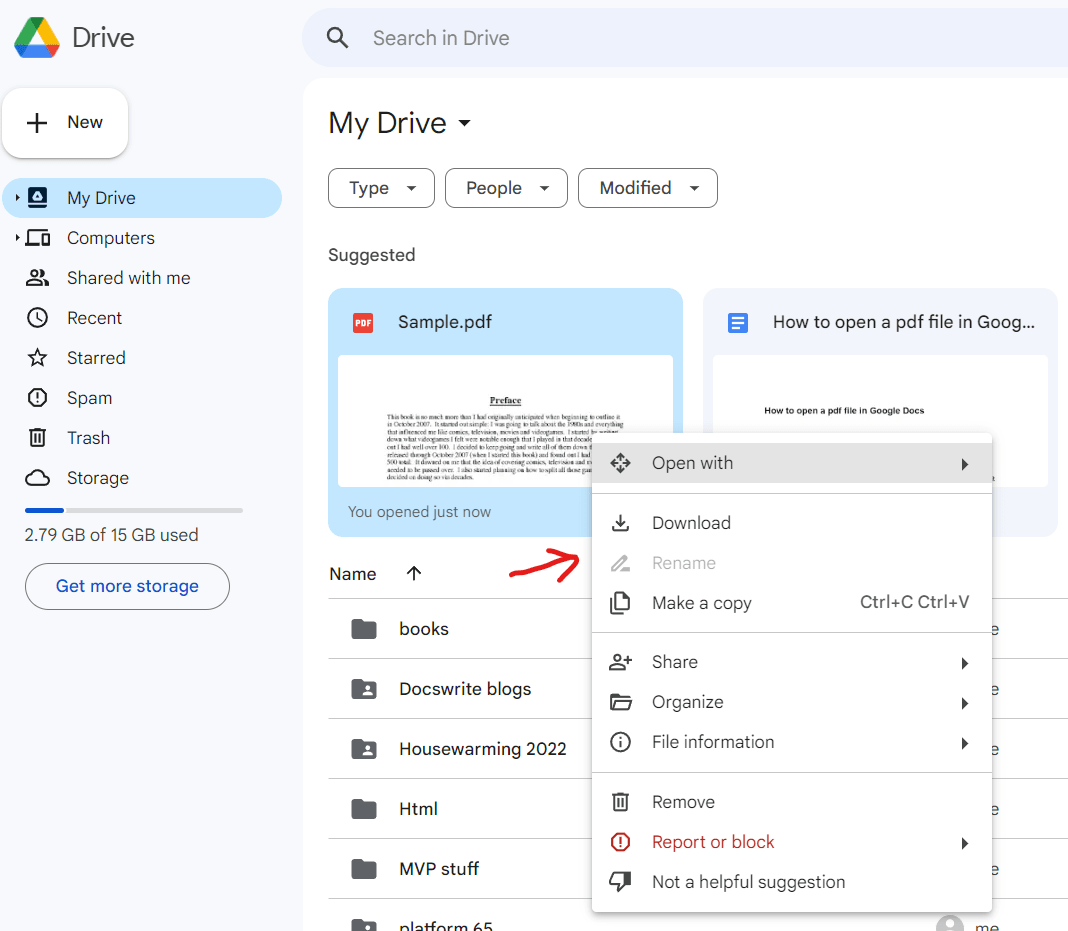Select Download from the context menu

click(691, 522)
